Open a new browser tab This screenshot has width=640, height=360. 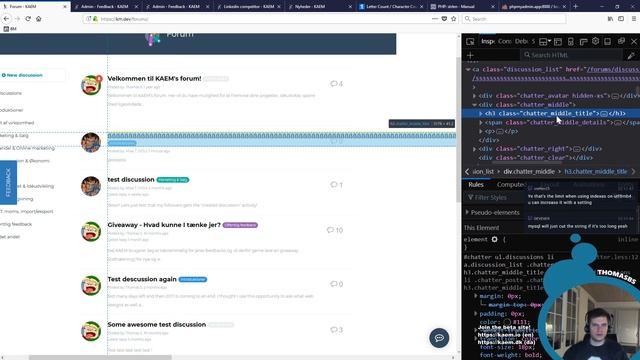(576, 7)
